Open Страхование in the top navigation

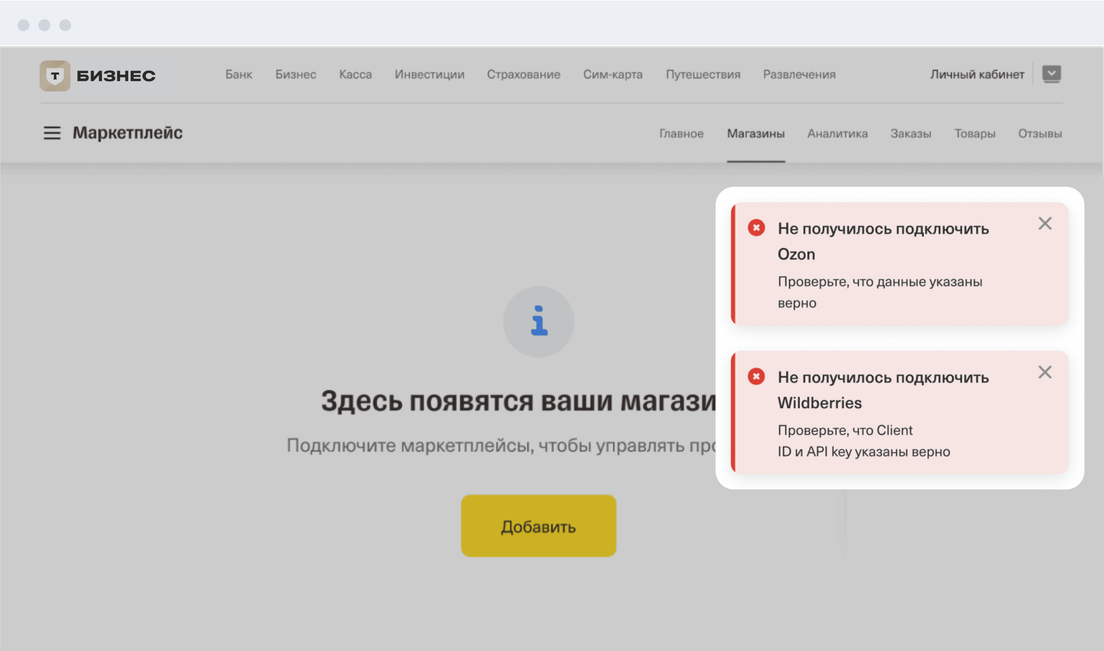(524, 74)
